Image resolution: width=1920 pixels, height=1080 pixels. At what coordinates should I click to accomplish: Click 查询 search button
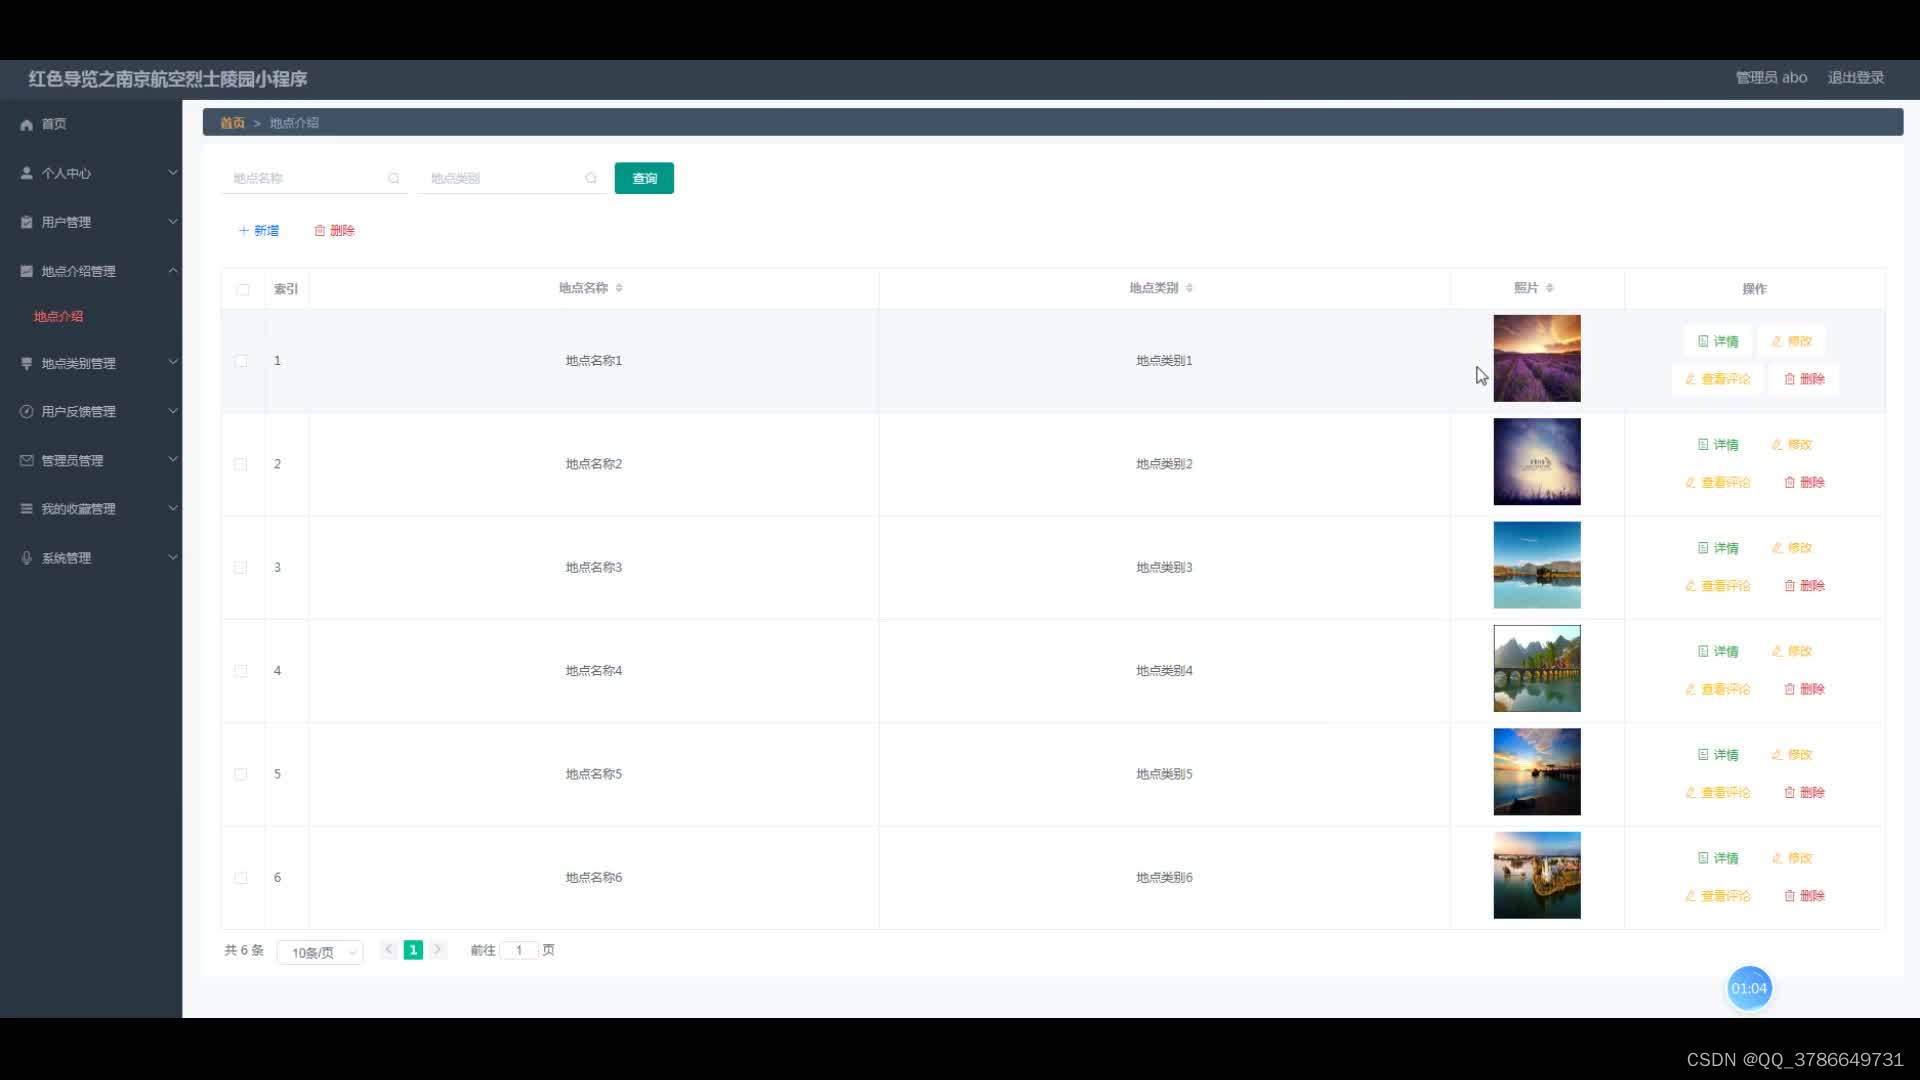click(x=644, y=178)
